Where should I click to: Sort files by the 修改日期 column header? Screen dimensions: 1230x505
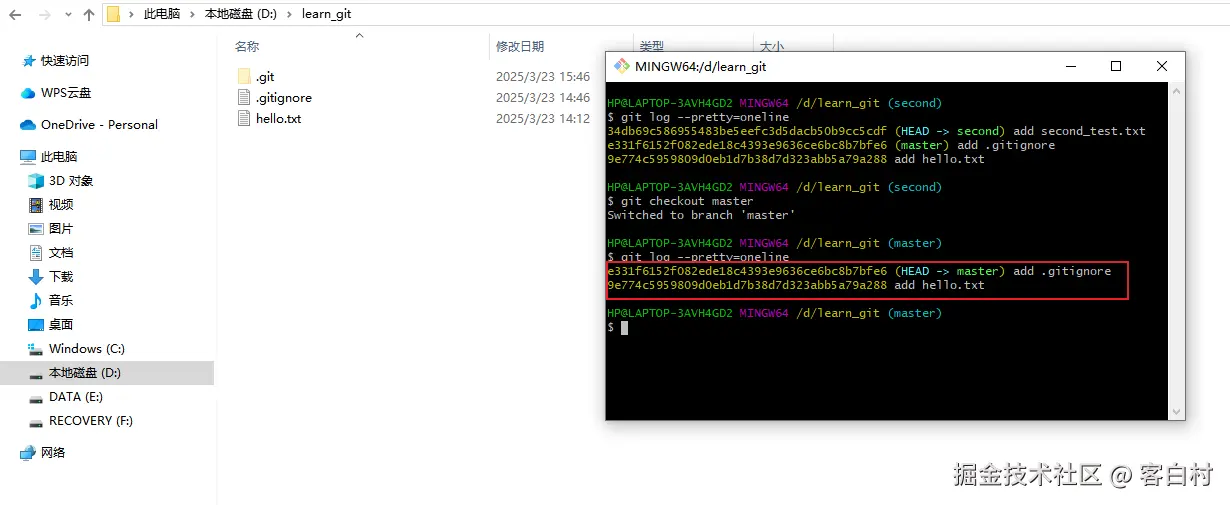pyautogui.click(x=520, y=46)
